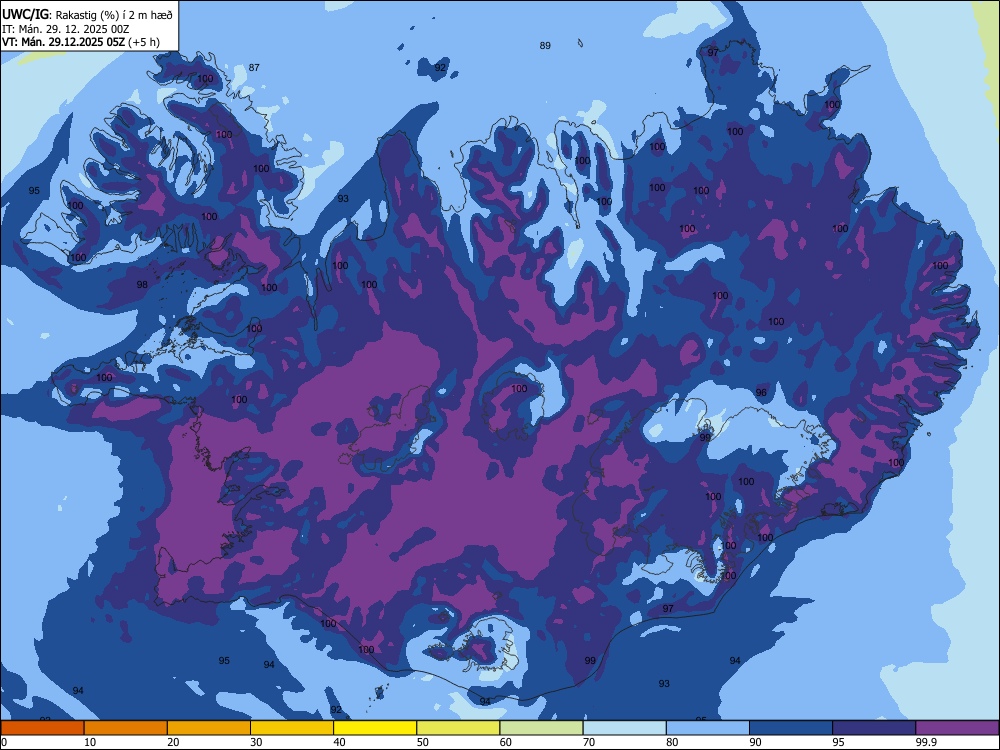Click the legend scale label '30'

(256, 742)
